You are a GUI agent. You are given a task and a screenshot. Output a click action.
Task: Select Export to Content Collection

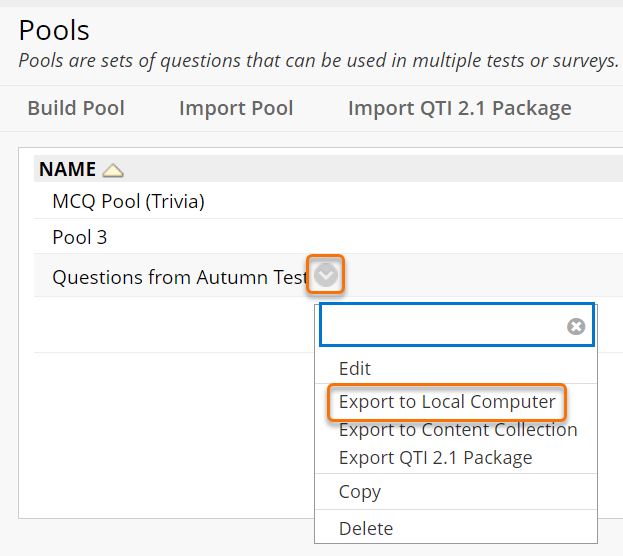[458, 430]
